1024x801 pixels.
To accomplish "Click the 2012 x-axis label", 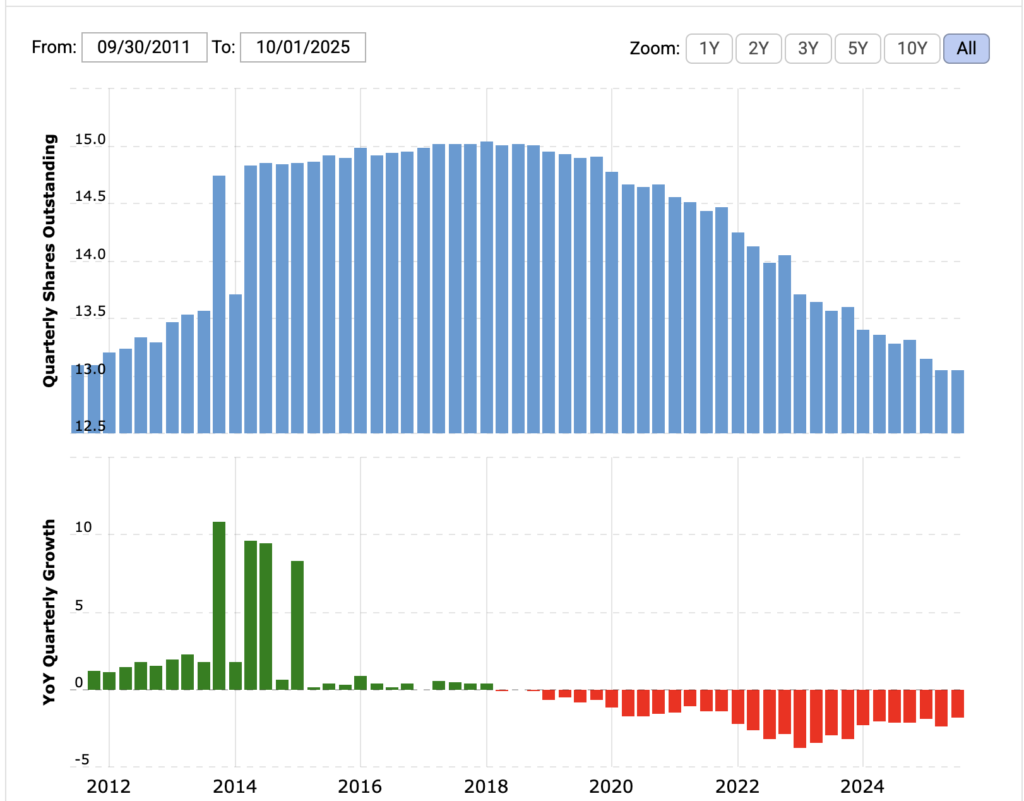I will (108, 786).
